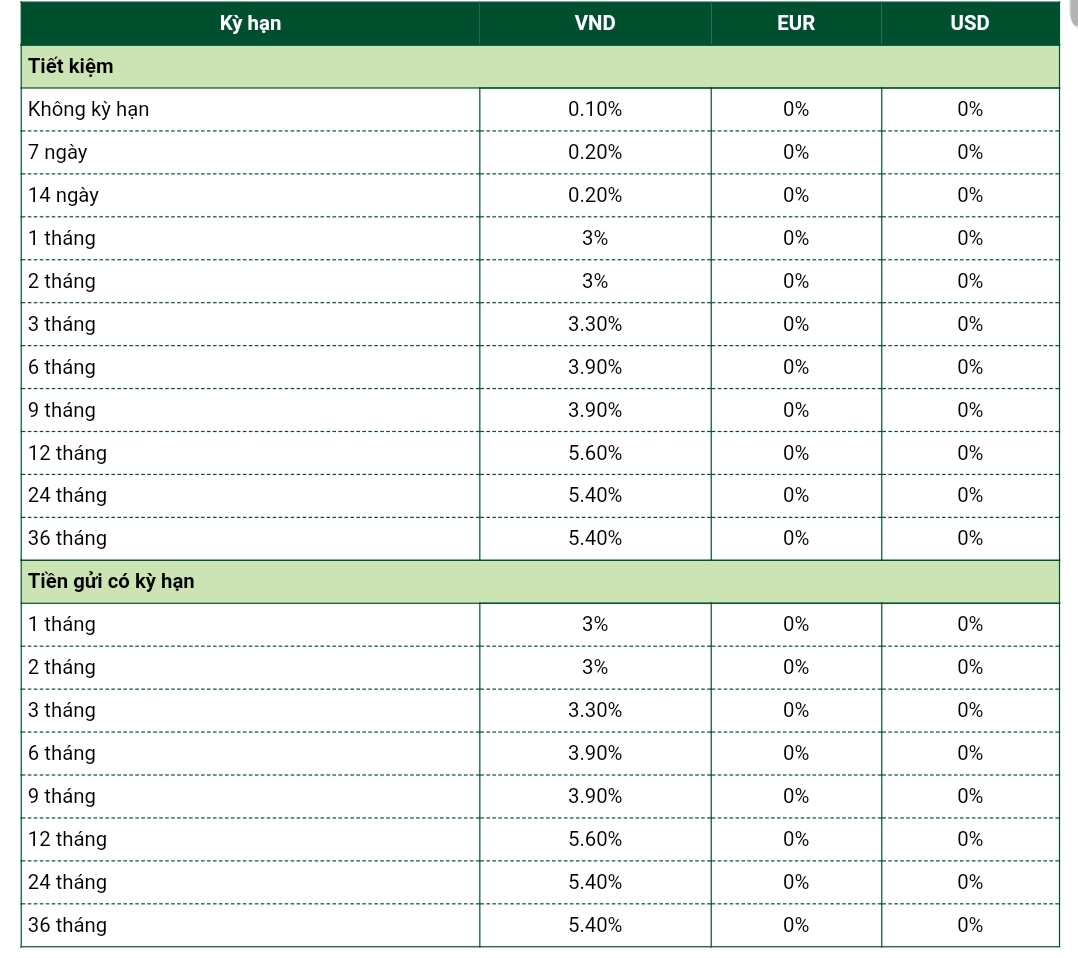The image size is (1078, 958).
Task: Click the 0.10% VND rate cell
Action: coord(595,109)
